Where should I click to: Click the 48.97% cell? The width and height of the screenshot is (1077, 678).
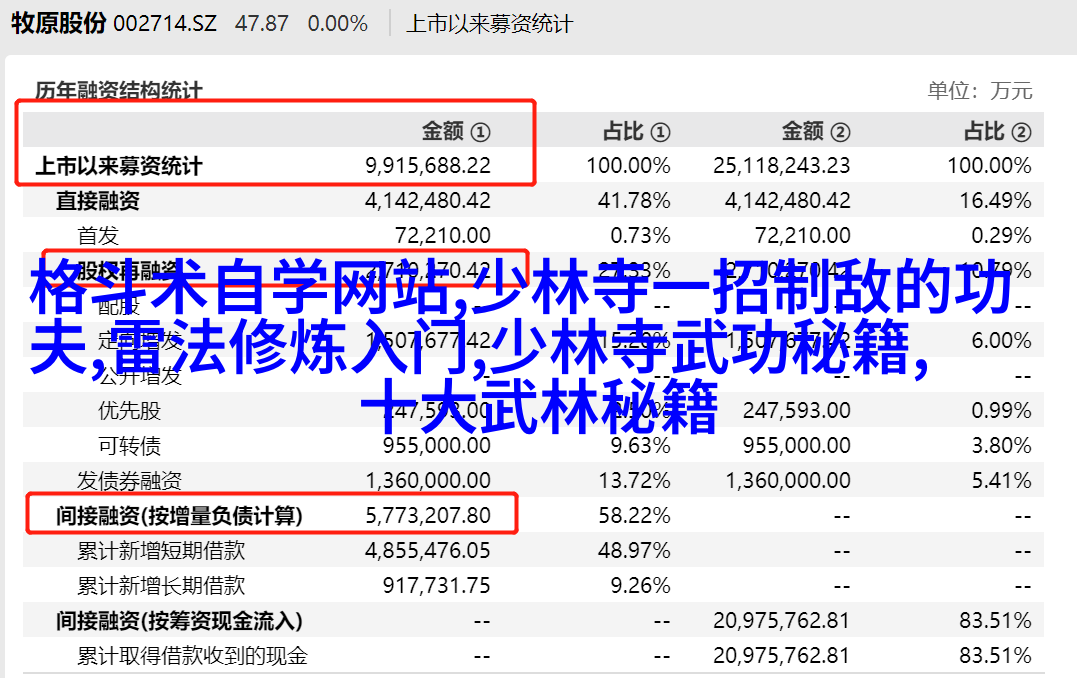[x=634, y=551]
